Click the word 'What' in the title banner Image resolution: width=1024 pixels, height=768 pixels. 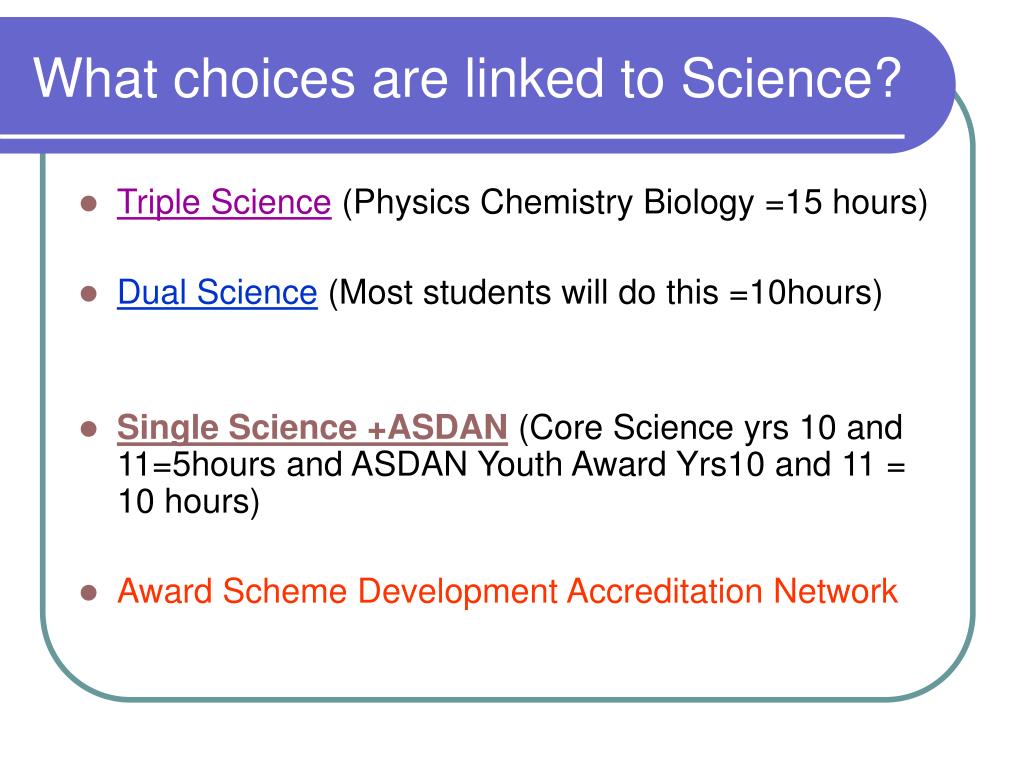(x=95, y=78)
